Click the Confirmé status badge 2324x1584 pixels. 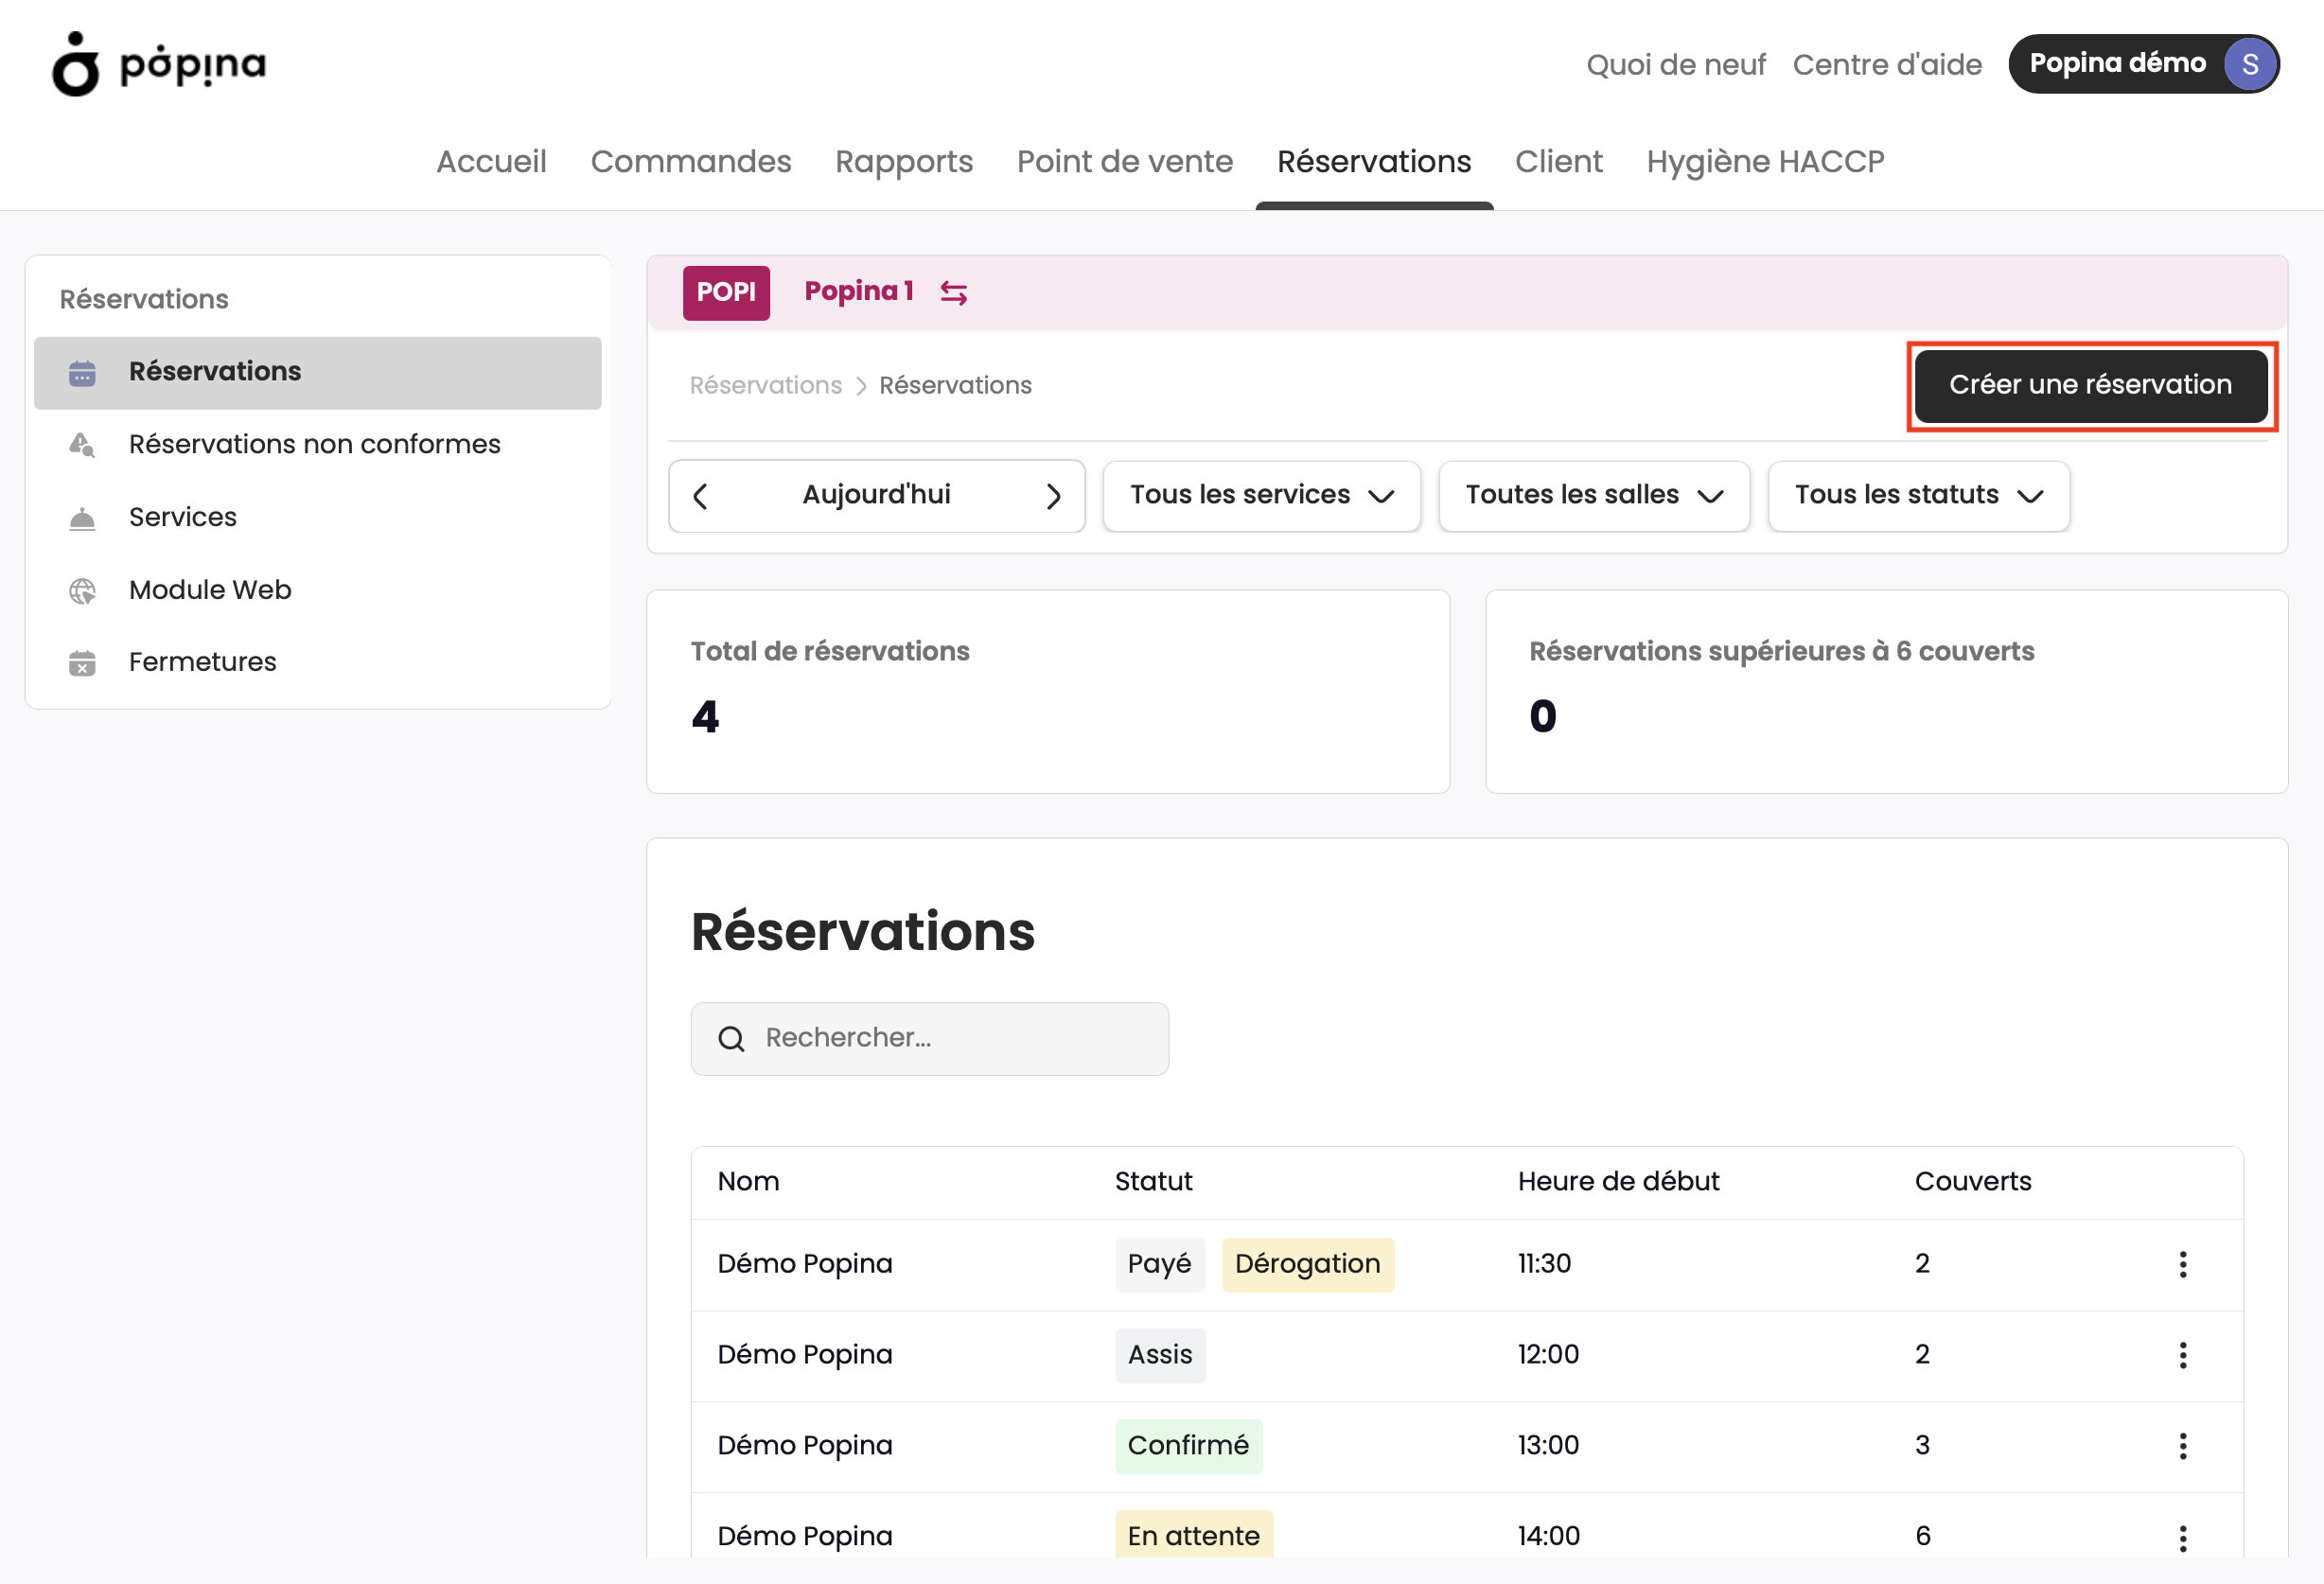(x=1188, y=1446)
